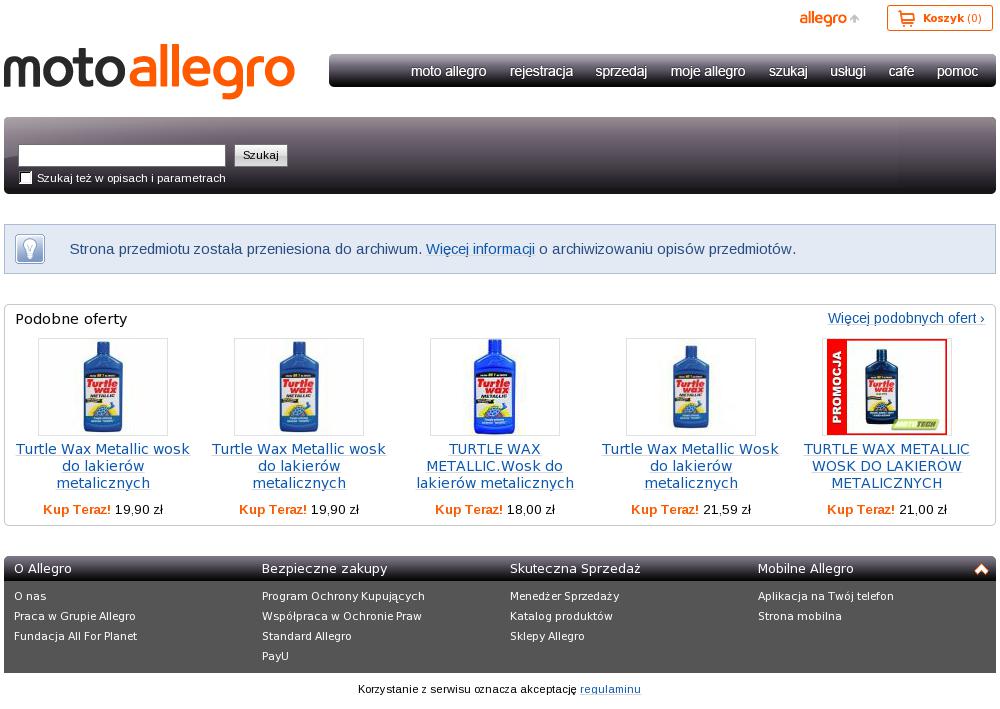Open 'Program Ochrony Kupujących' footer link
The height and width of the screenshot is (709, 1000).
[343, 596]
